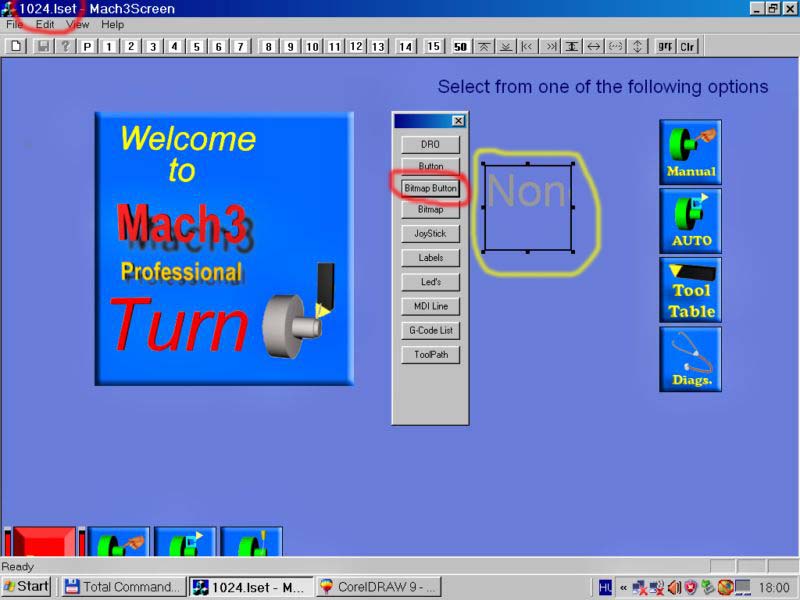Click the DRO button in palette

pos(430,144)
